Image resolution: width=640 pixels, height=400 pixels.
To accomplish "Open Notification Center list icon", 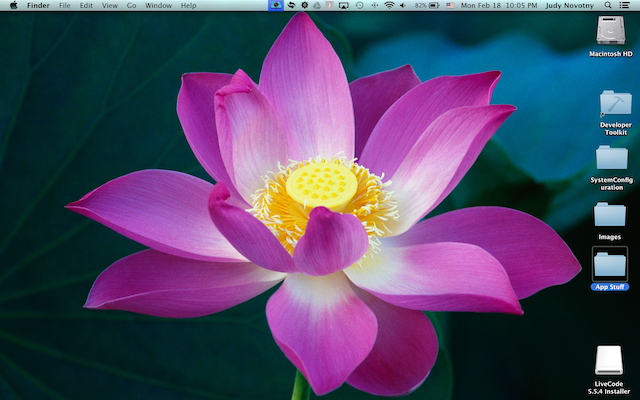I will click(x=624, y=5).
